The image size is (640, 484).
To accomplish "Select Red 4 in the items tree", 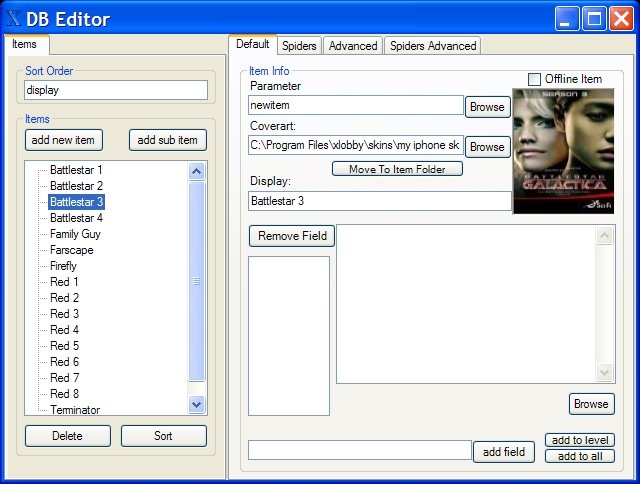I will [x=64, y=330].
